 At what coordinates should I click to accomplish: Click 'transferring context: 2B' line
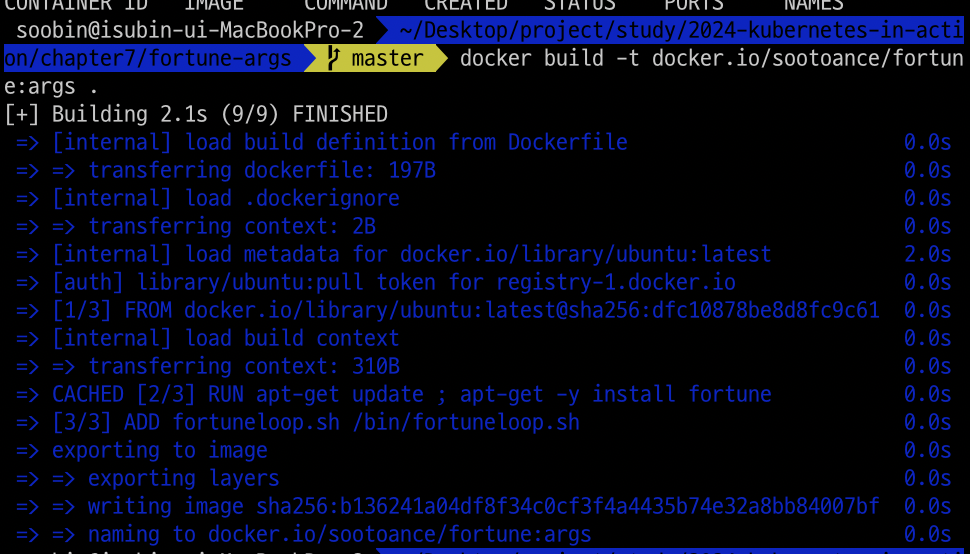click(x=196, y=226)
